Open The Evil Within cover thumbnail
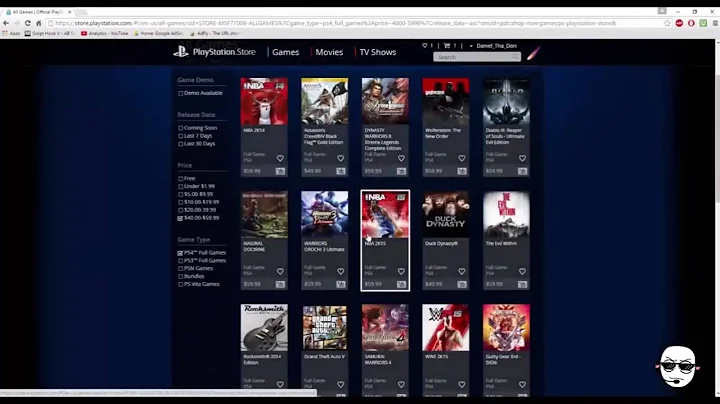 506,215
